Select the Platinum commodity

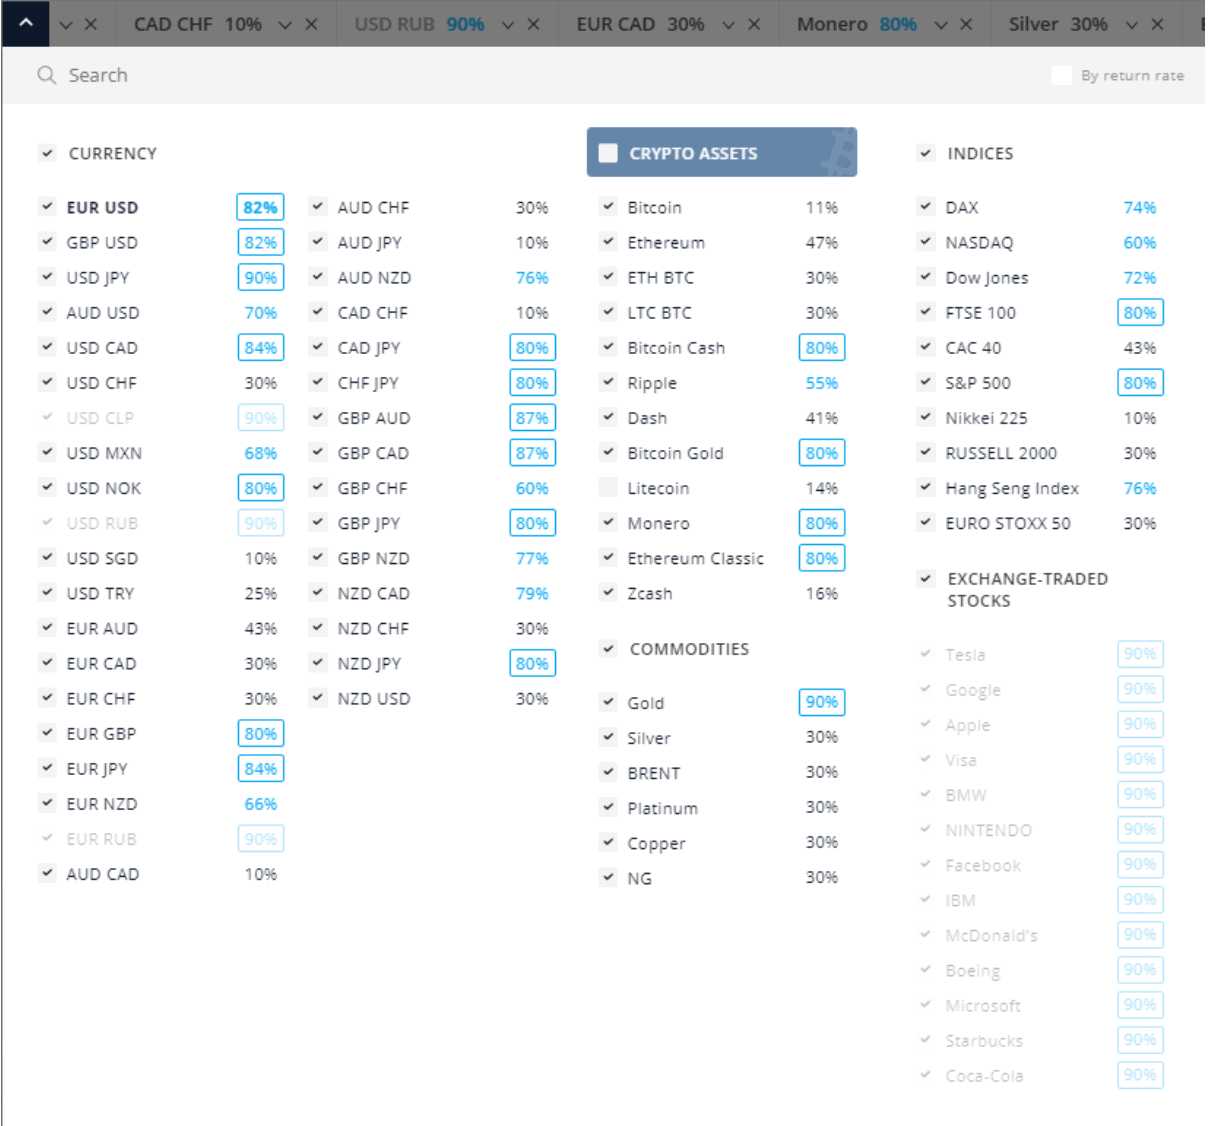pos(663,808)
